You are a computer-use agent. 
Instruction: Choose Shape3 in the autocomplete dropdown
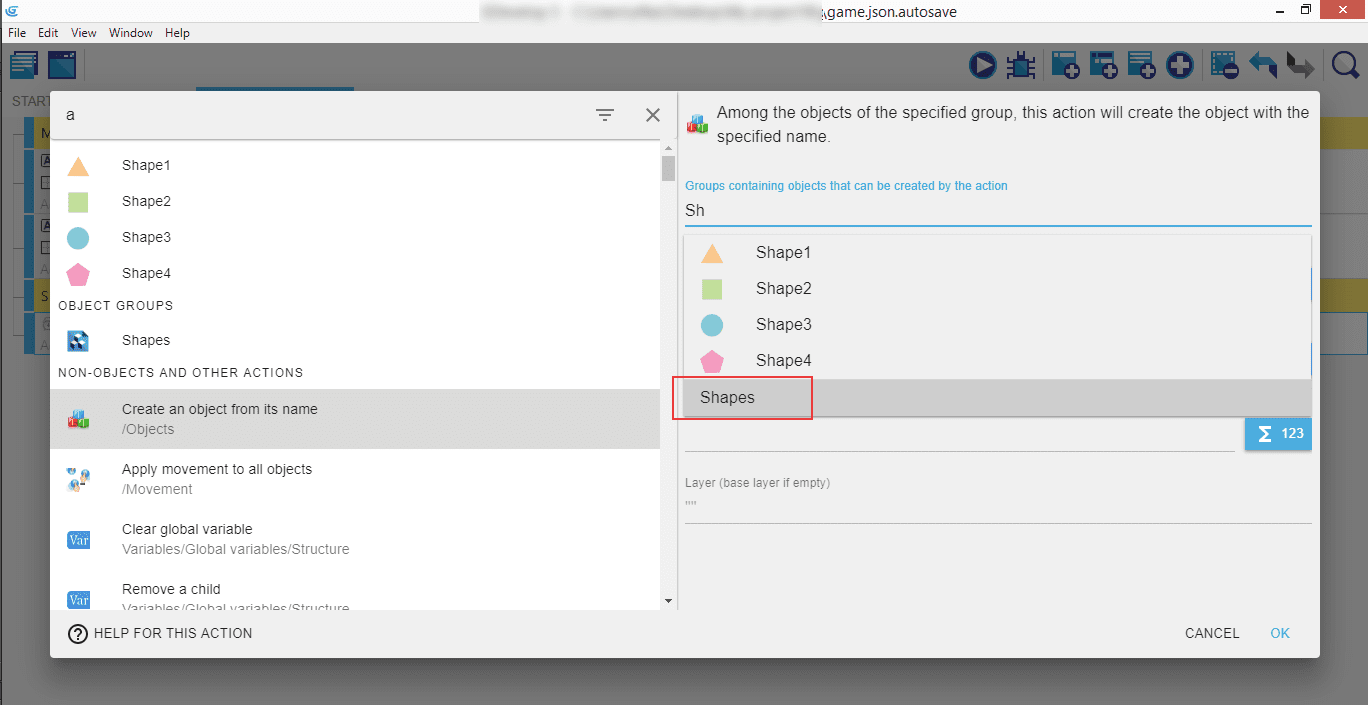[x=783, y=325]
